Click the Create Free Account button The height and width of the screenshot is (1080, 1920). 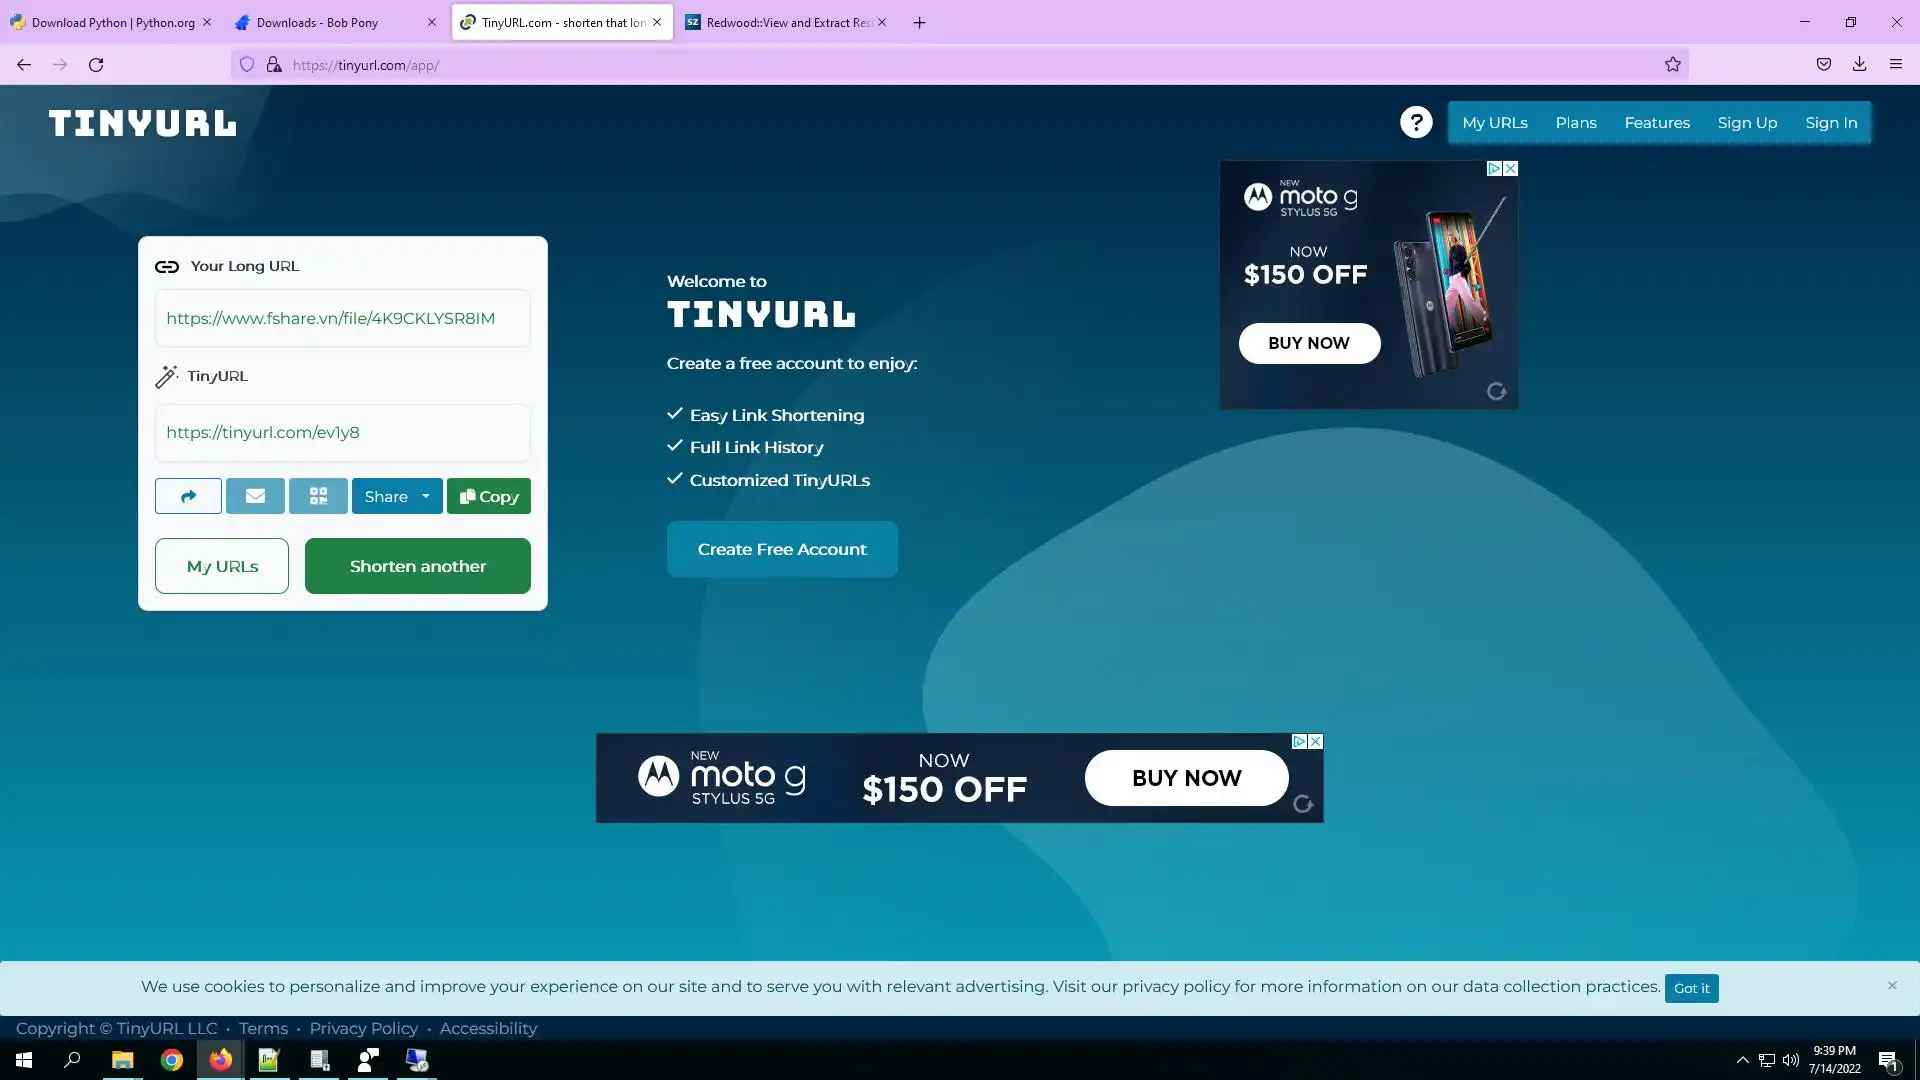point(782,549)
